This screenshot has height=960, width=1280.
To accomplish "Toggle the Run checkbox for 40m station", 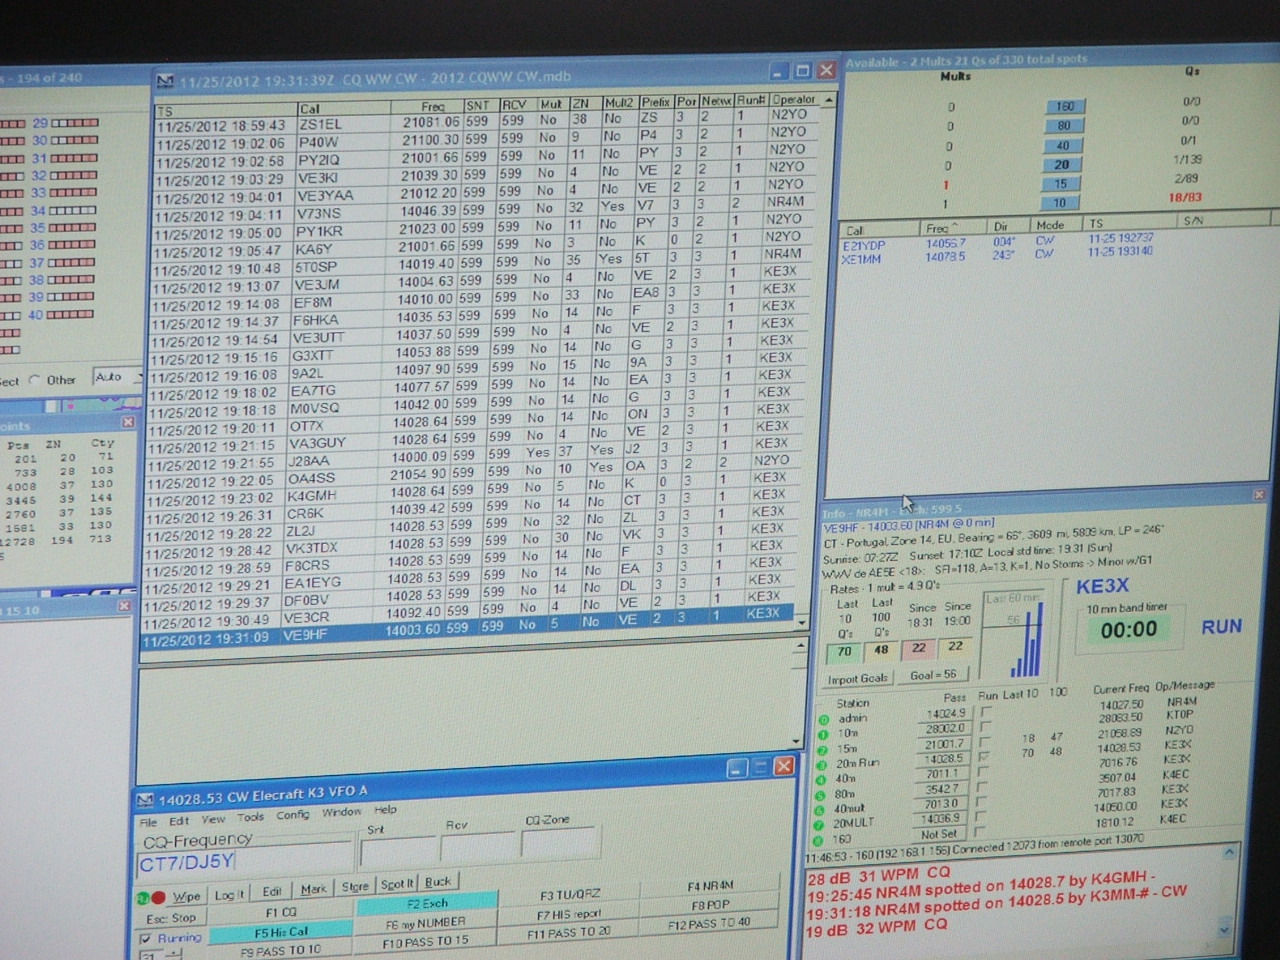I will point(984,773).
